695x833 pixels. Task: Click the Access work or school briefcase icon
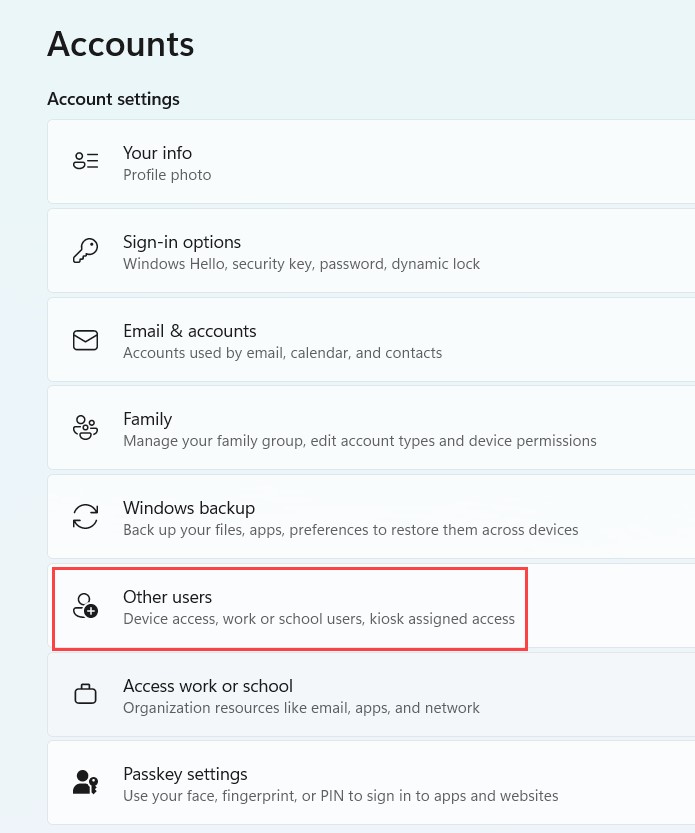86,694
